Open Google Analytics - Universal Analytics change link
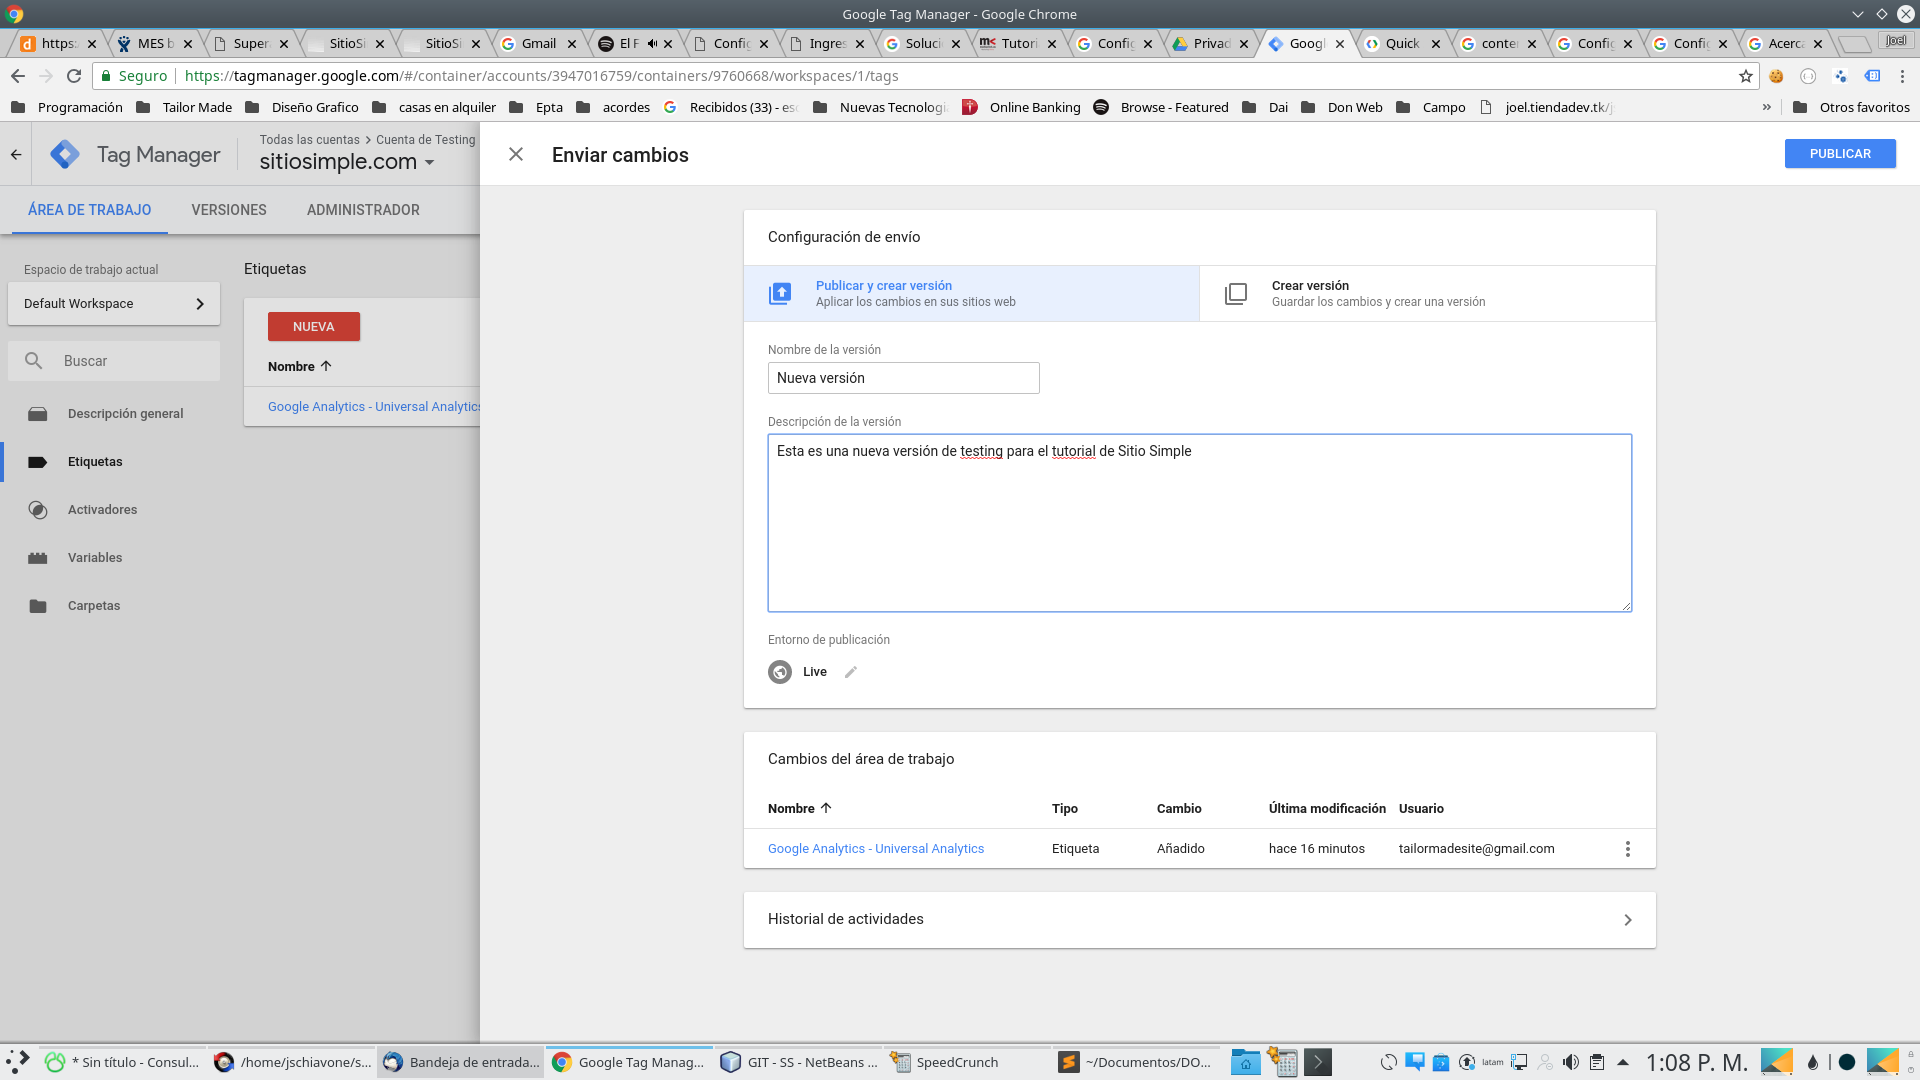1920x1080 pixels. [876, 849]
